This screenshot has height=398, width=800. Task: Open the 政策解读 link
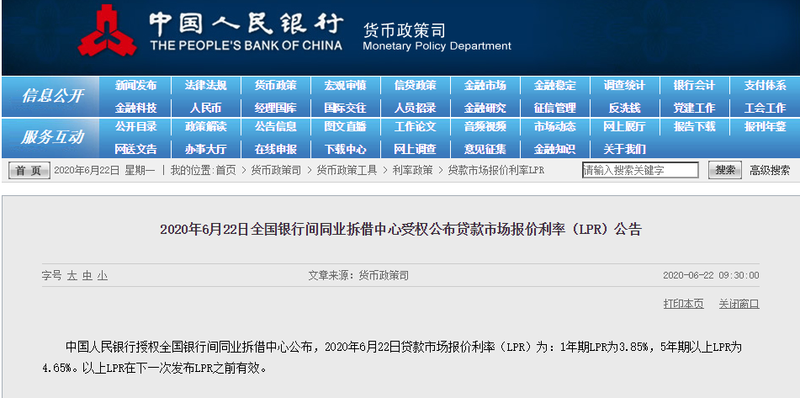206,127
